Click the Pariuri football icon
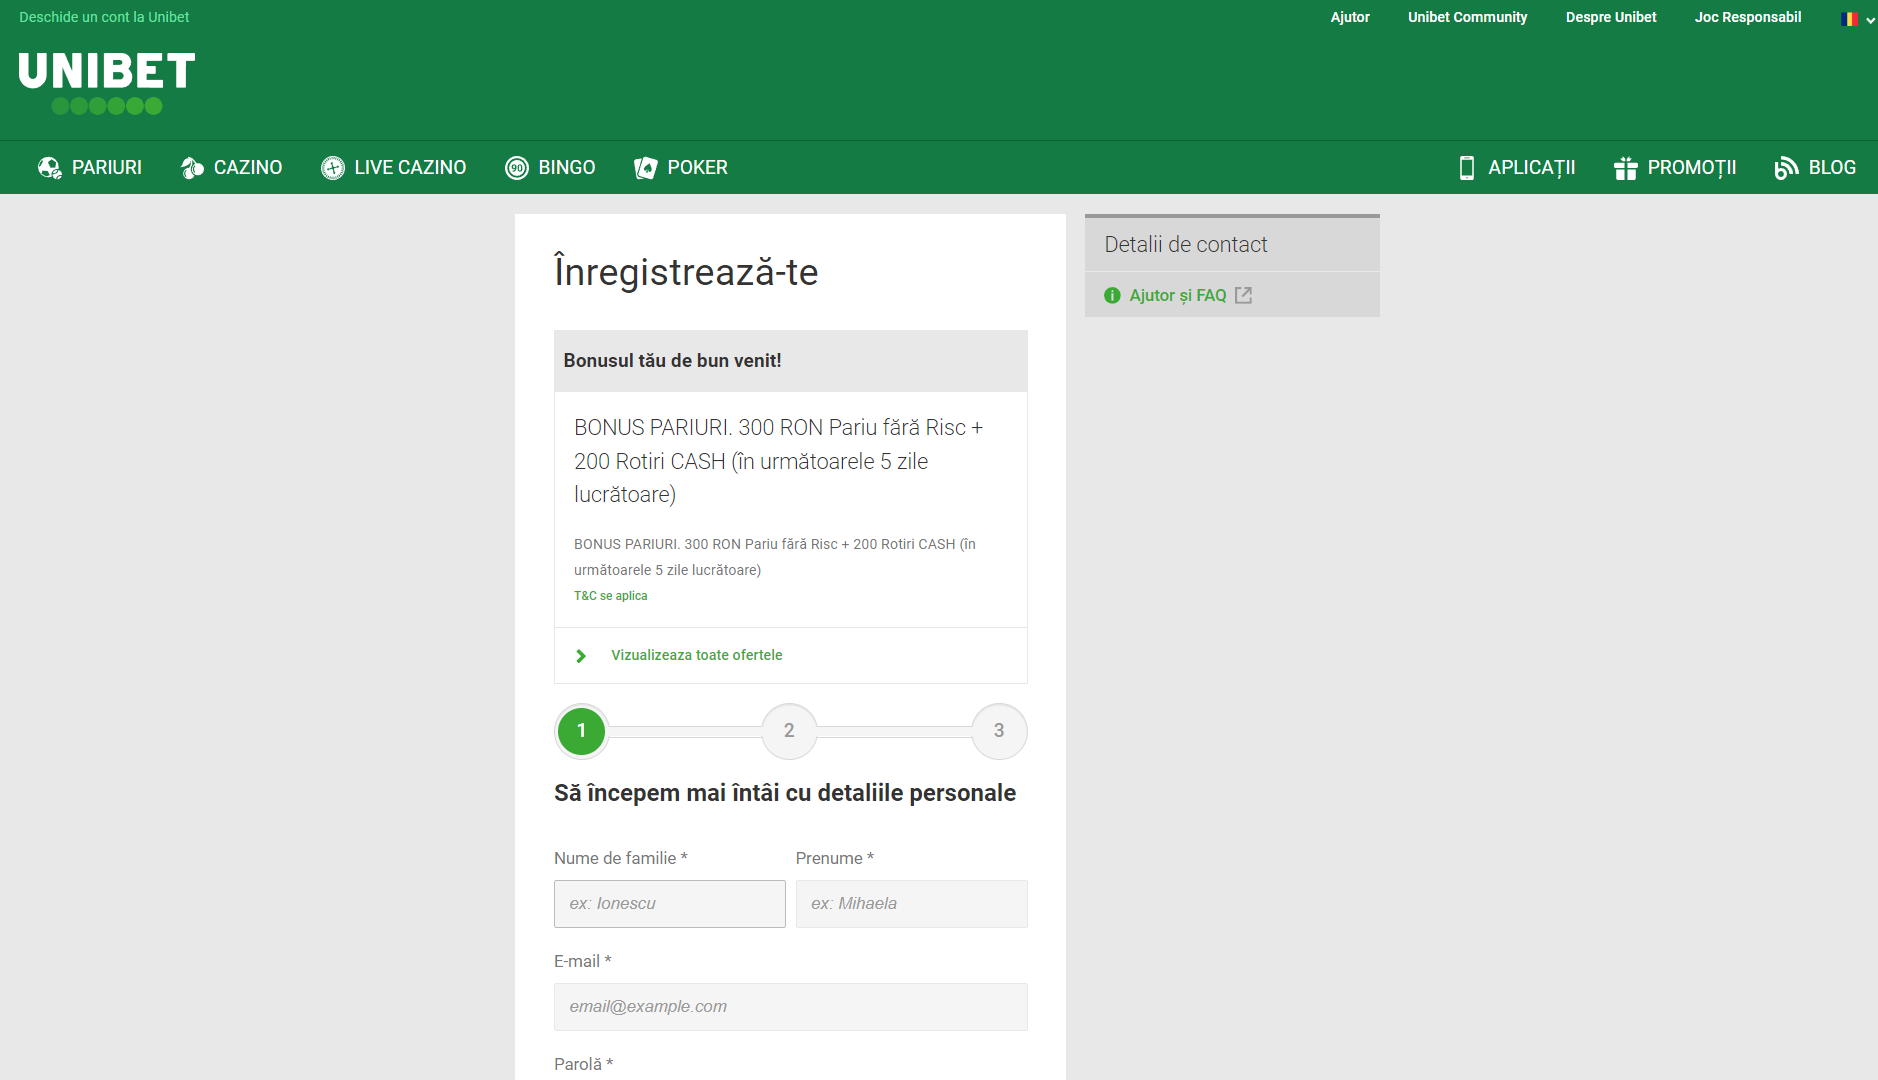Screen dimensions: 1878x1080 point(49,168)
